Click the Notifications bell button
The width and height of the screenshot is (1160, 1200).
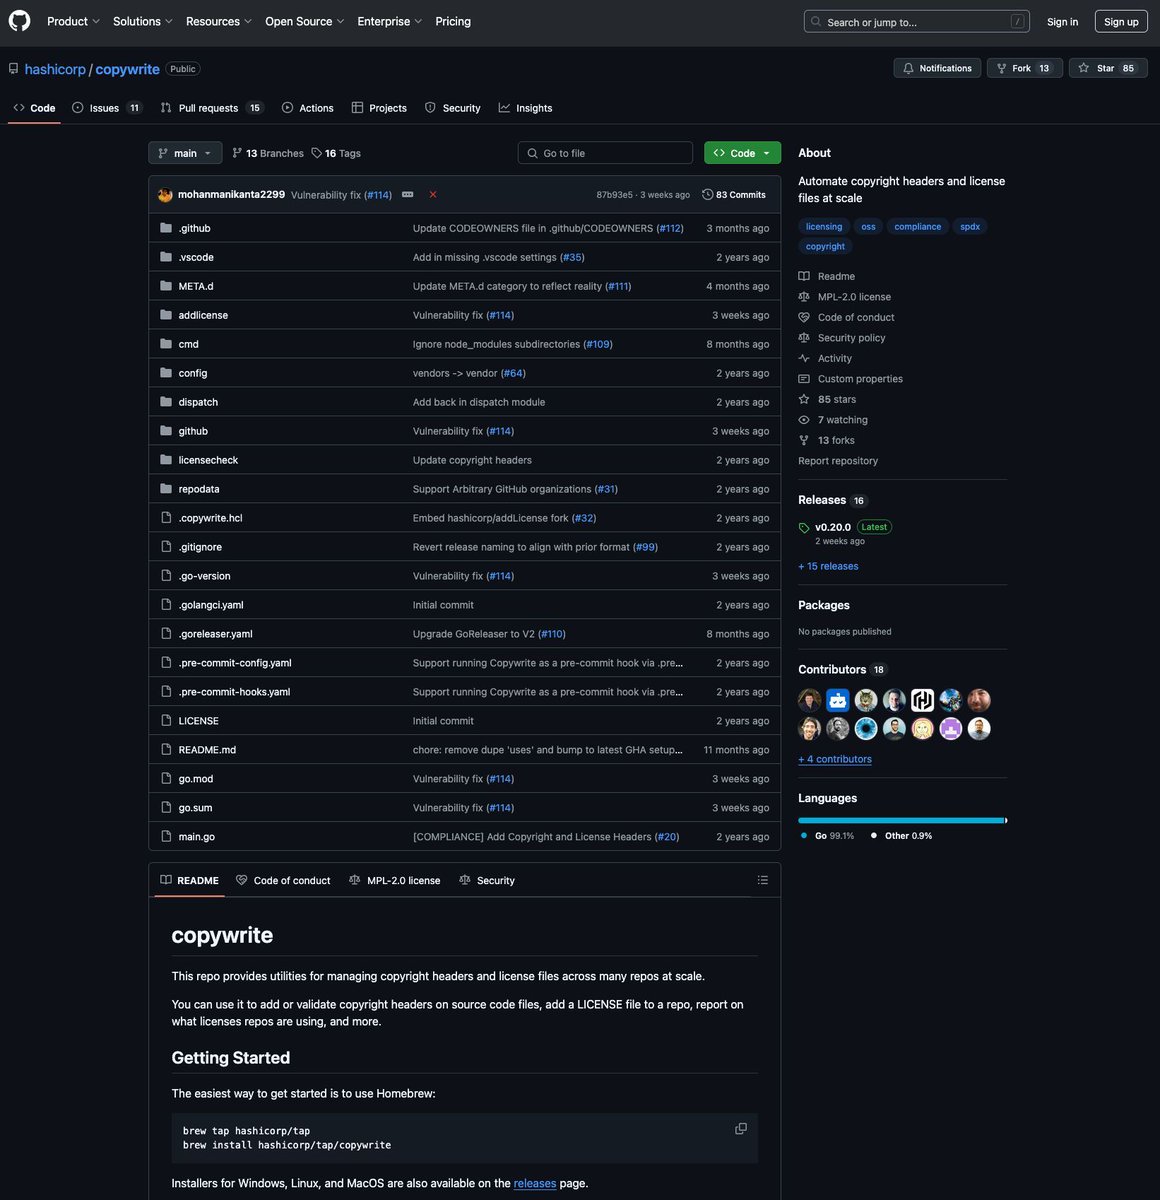pos(937,68)
